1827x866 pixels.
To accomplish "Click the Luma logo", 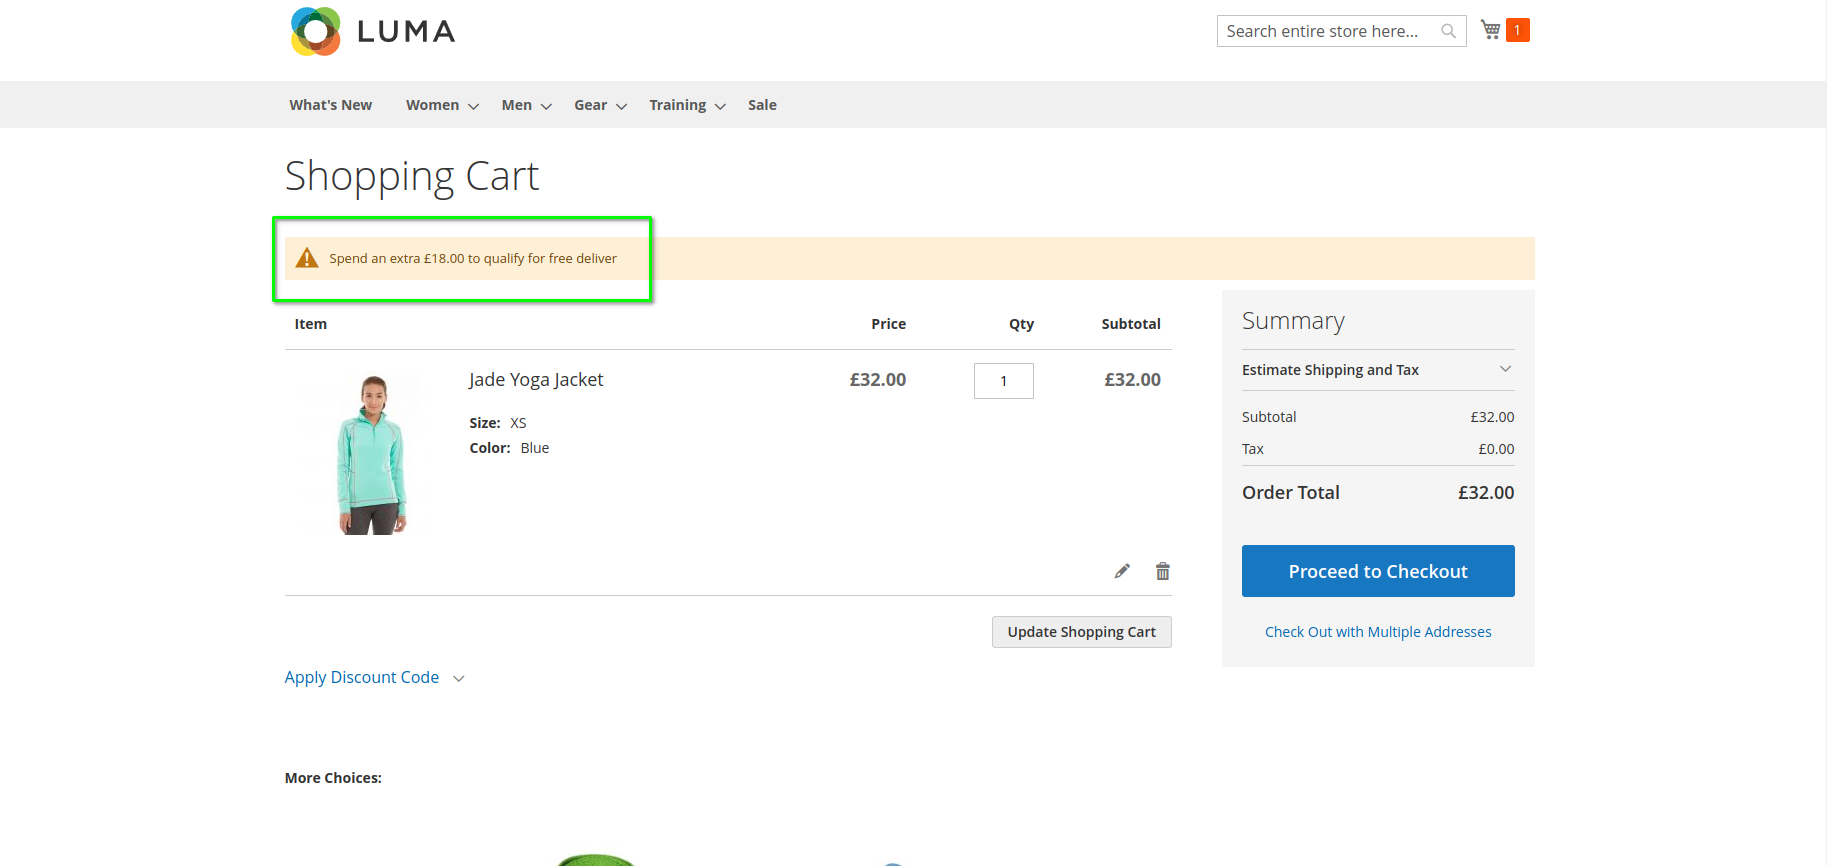I will [373, 31].
